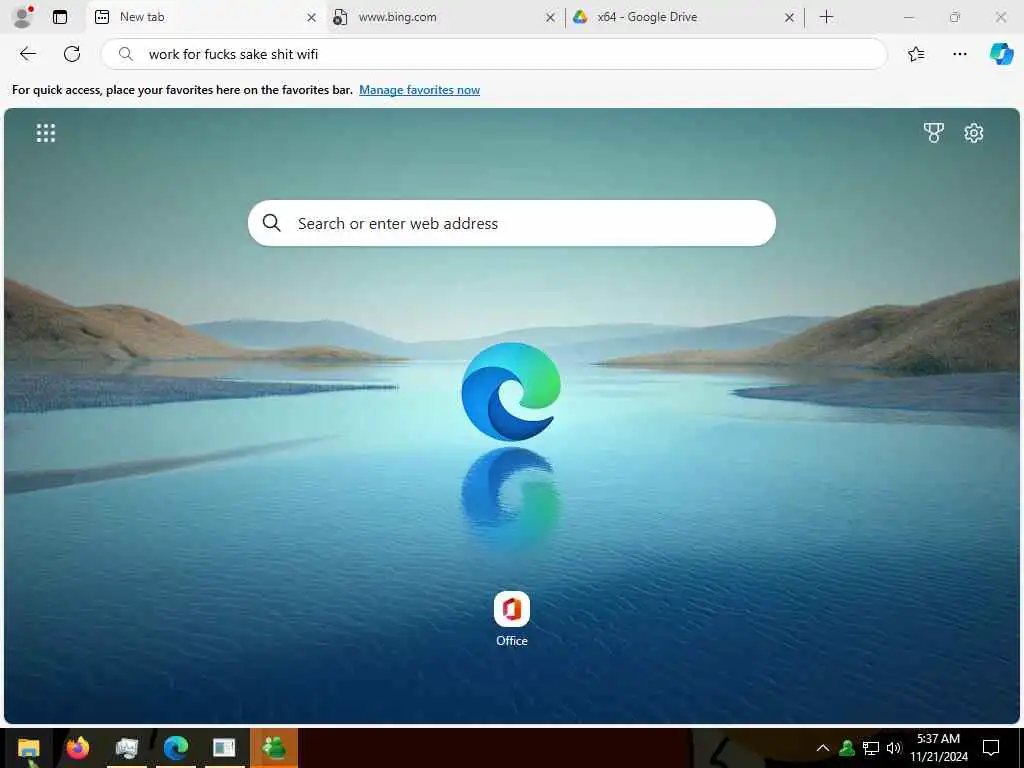The height and width of the screenshot is (768, 1024).
Task: Open Microsoft Edge taskbar icon
Action: [x=176, y=748]
